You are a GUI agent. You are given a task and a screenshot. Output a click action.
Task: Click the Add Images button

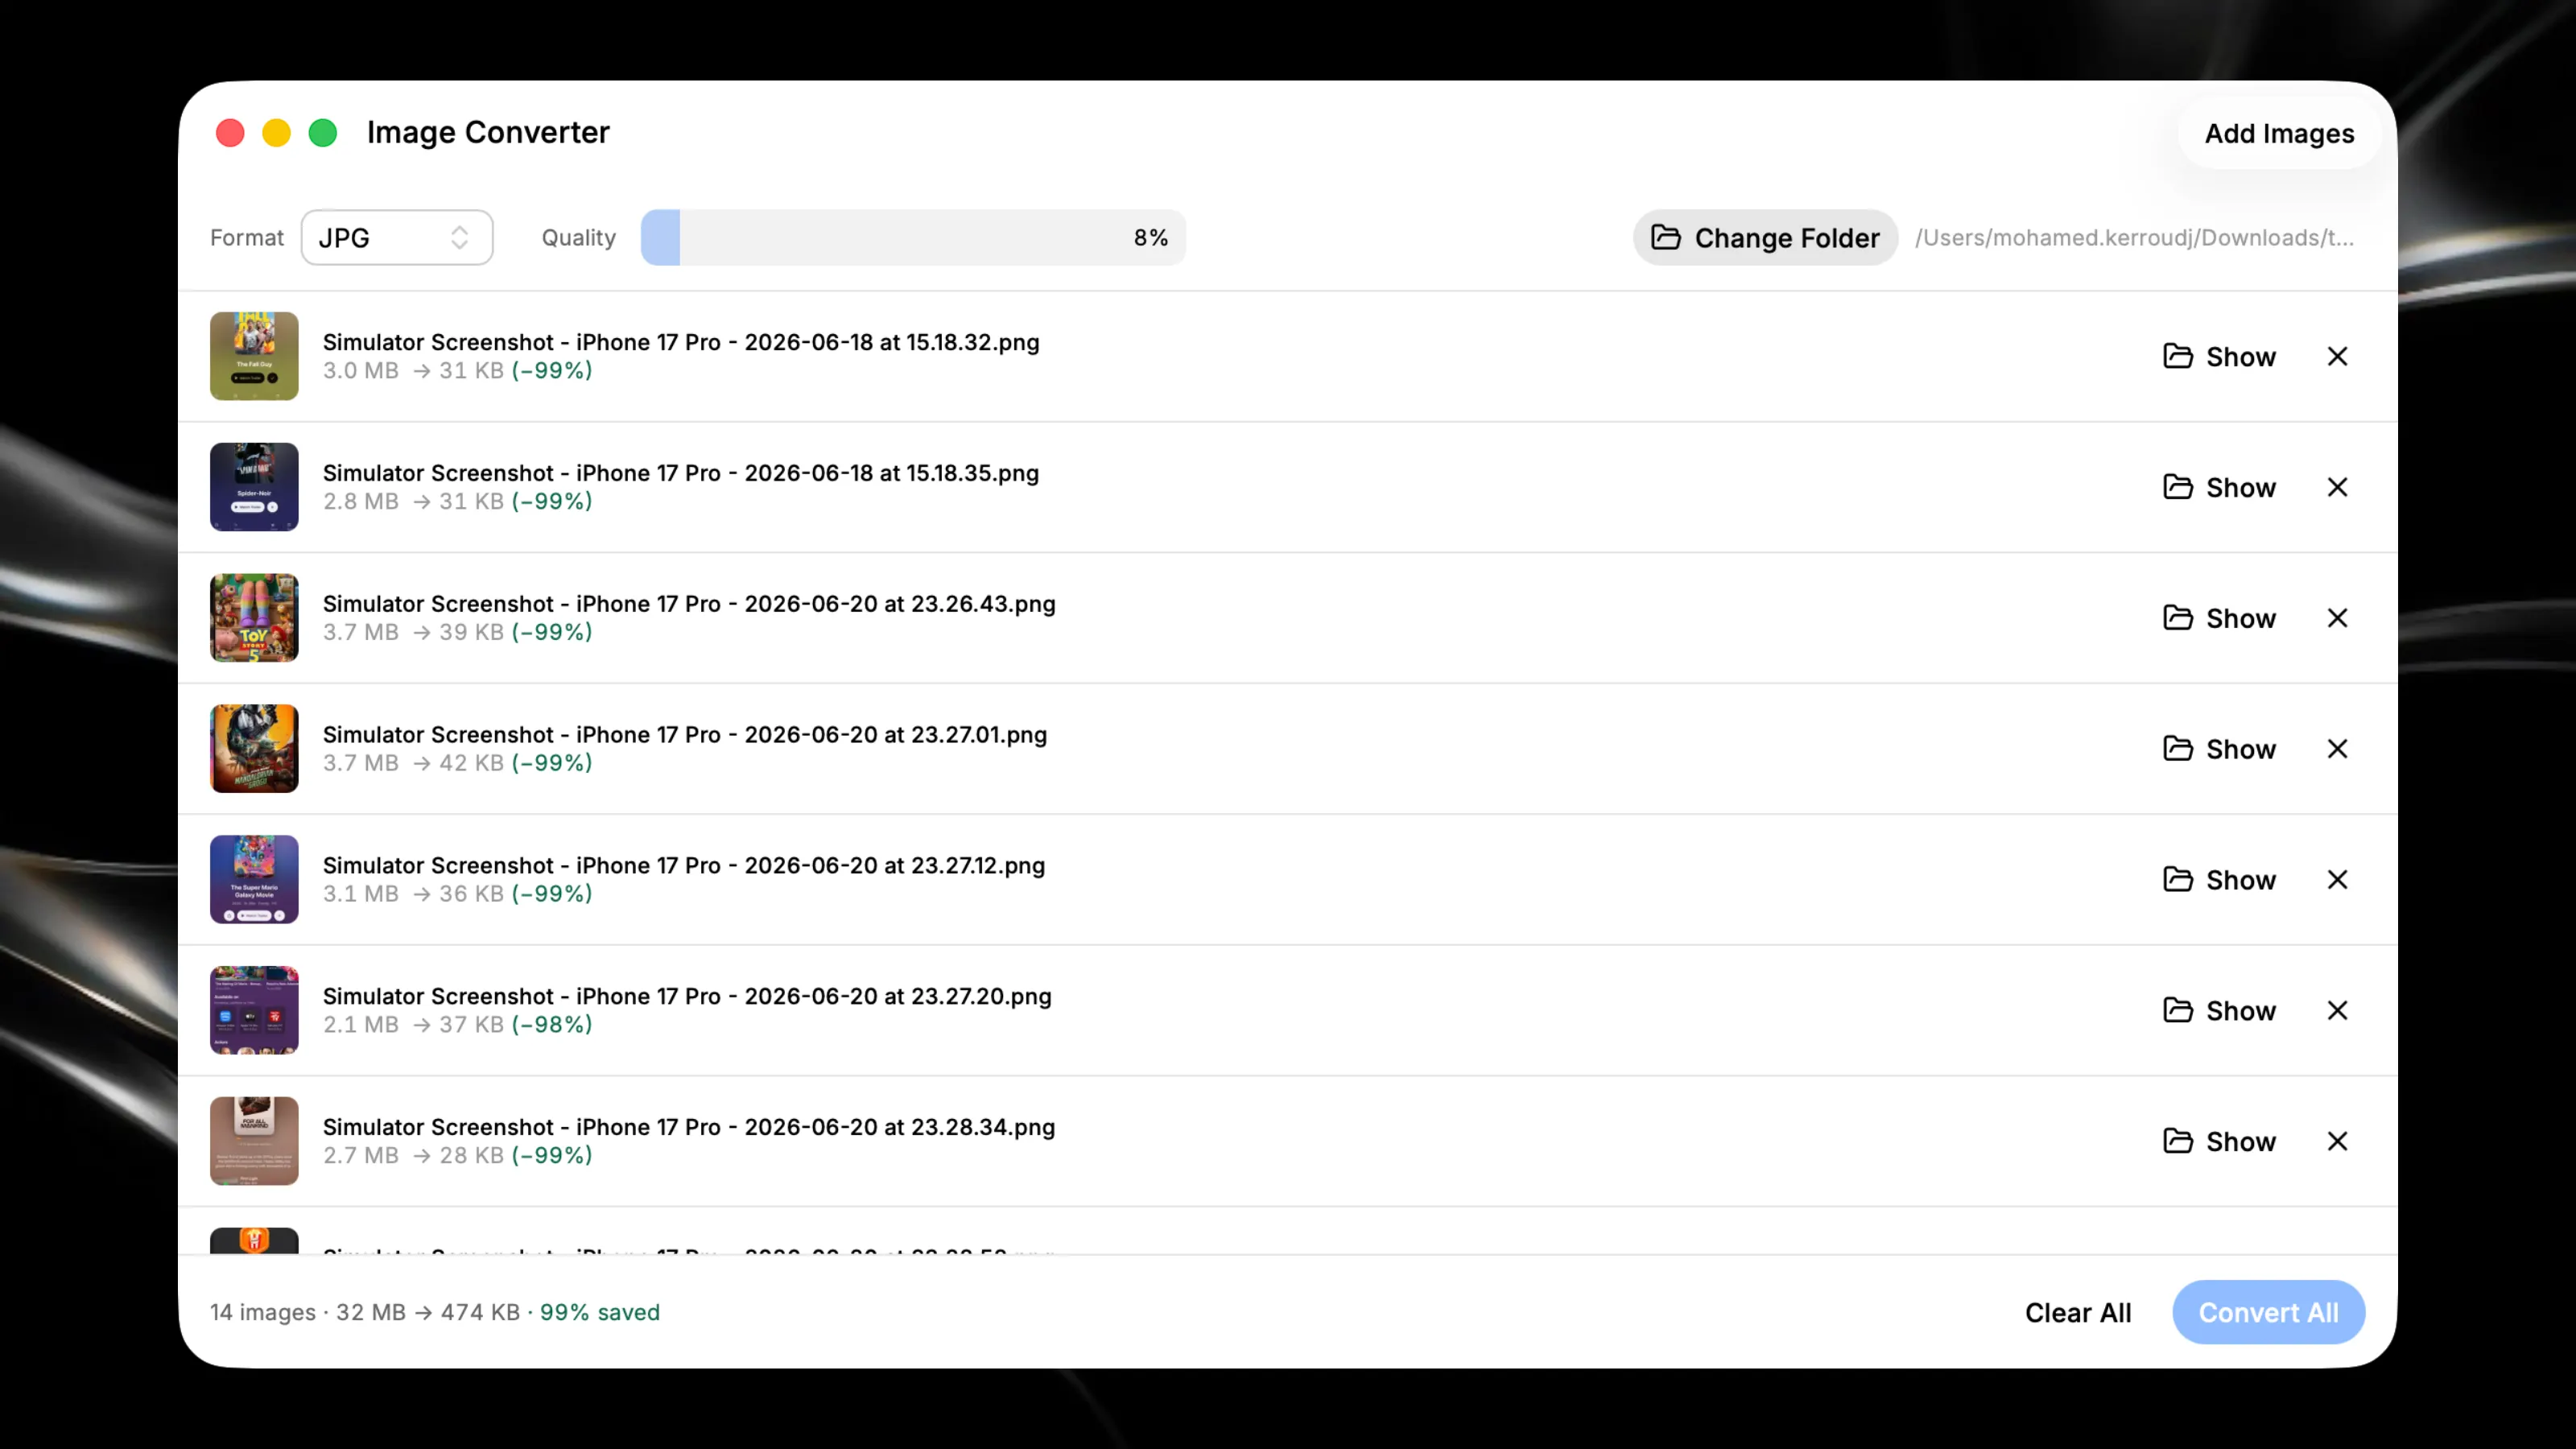pyautogui.click(x=2279, y=133)
